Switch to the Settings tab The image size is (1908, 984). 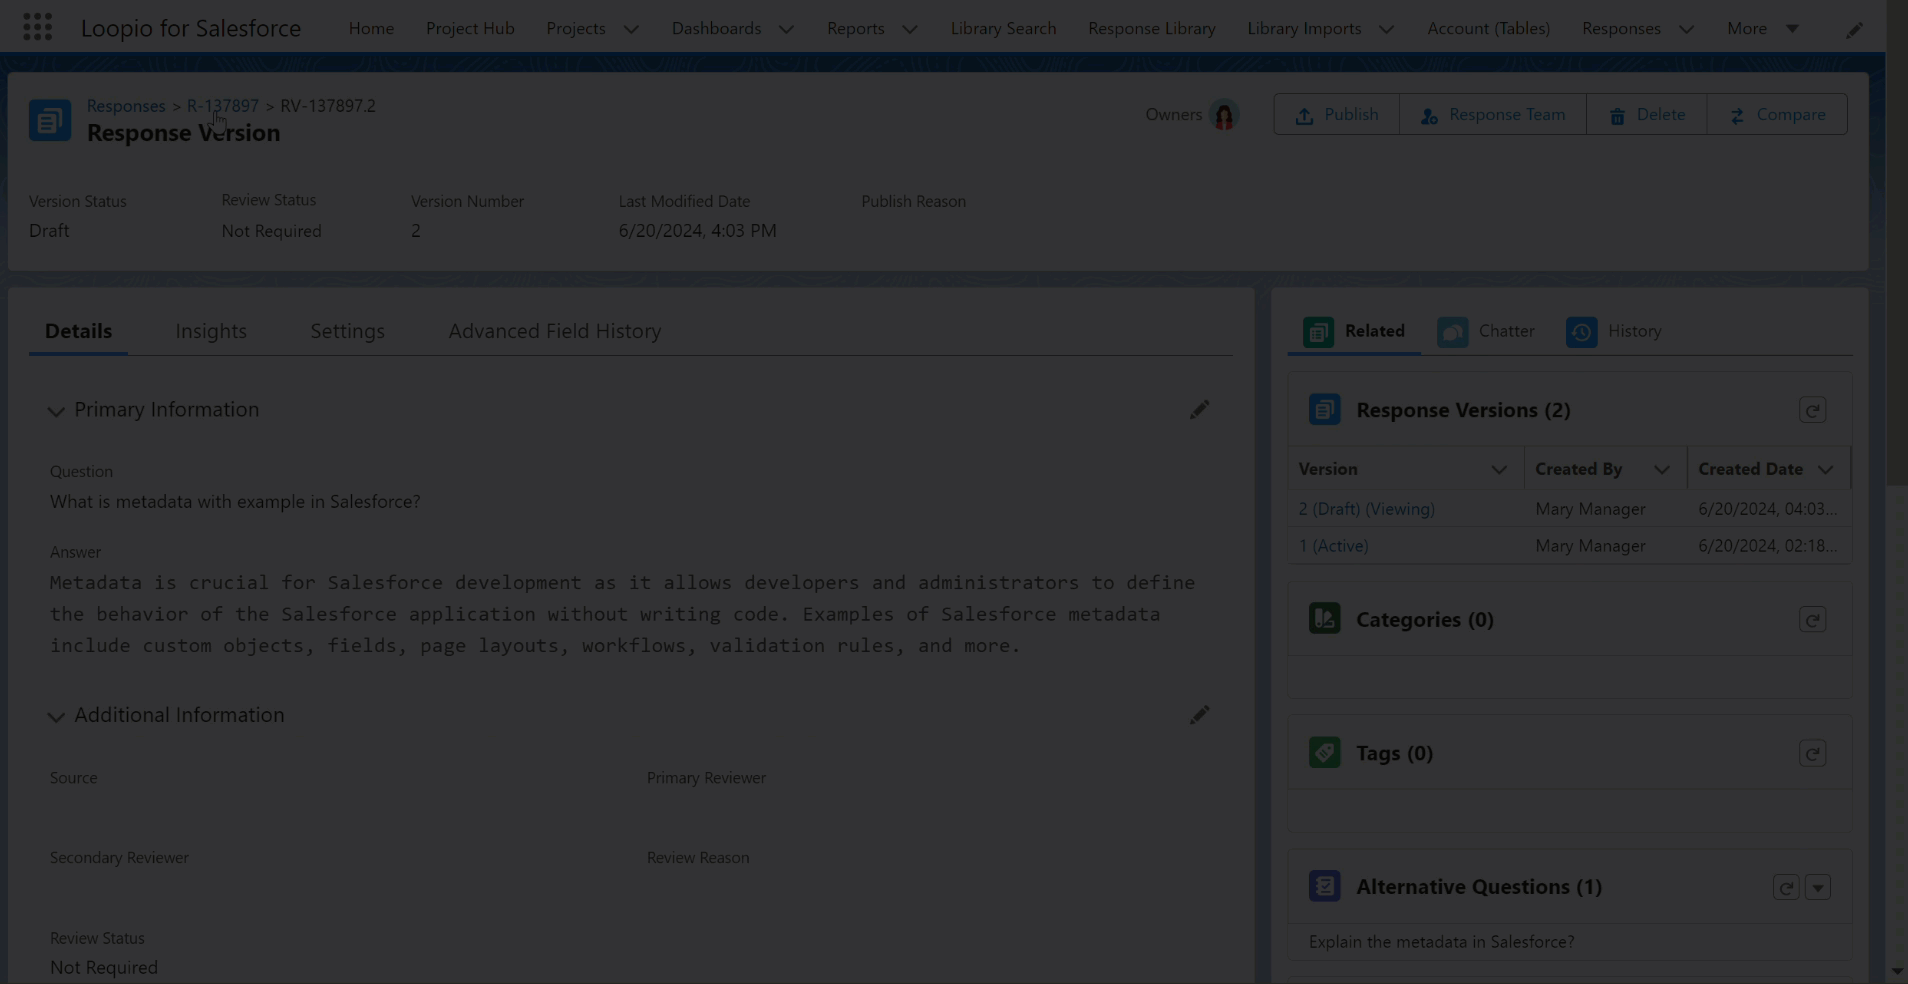pos(347,331)
